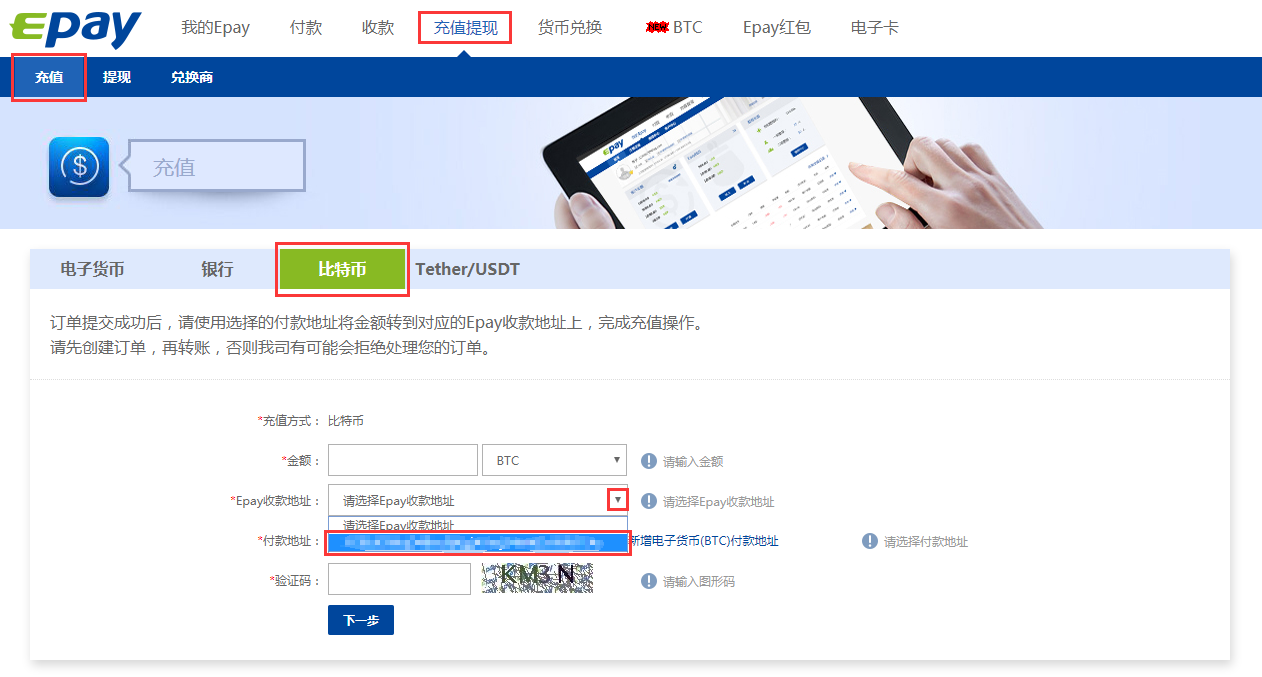Image resolution: width=1262 pixels, height=677 pixels.
Task: Switch to the 比特币 tab
Action: [x=342, y=269]
